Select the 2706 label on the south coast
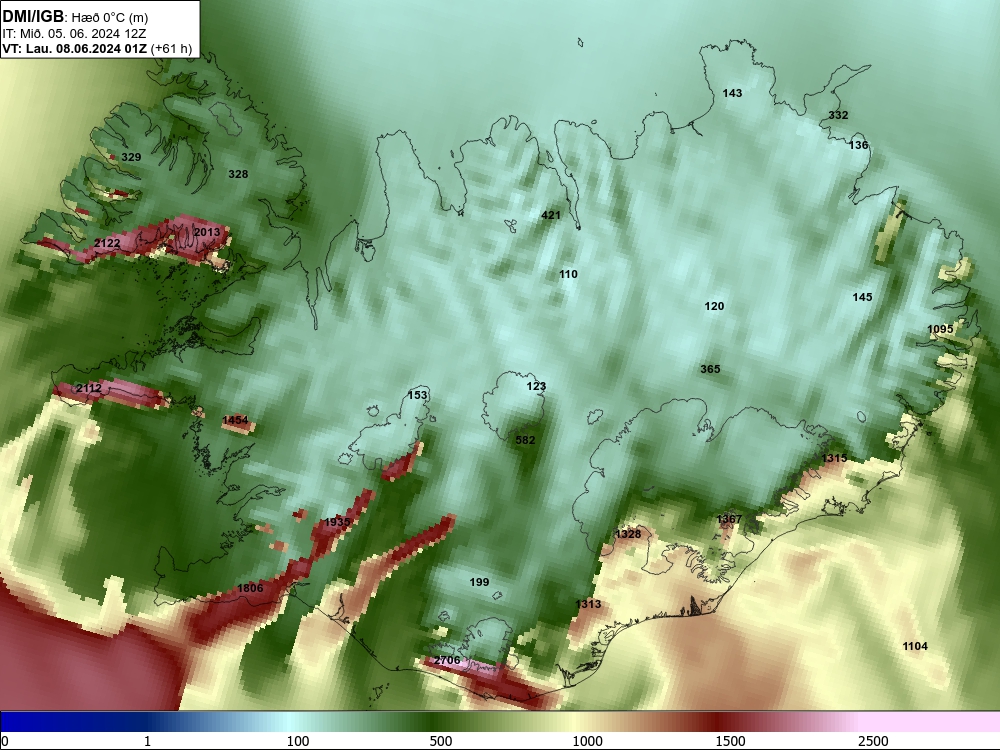This screenshot has width=1000, height=750. (x=447, y=660)
